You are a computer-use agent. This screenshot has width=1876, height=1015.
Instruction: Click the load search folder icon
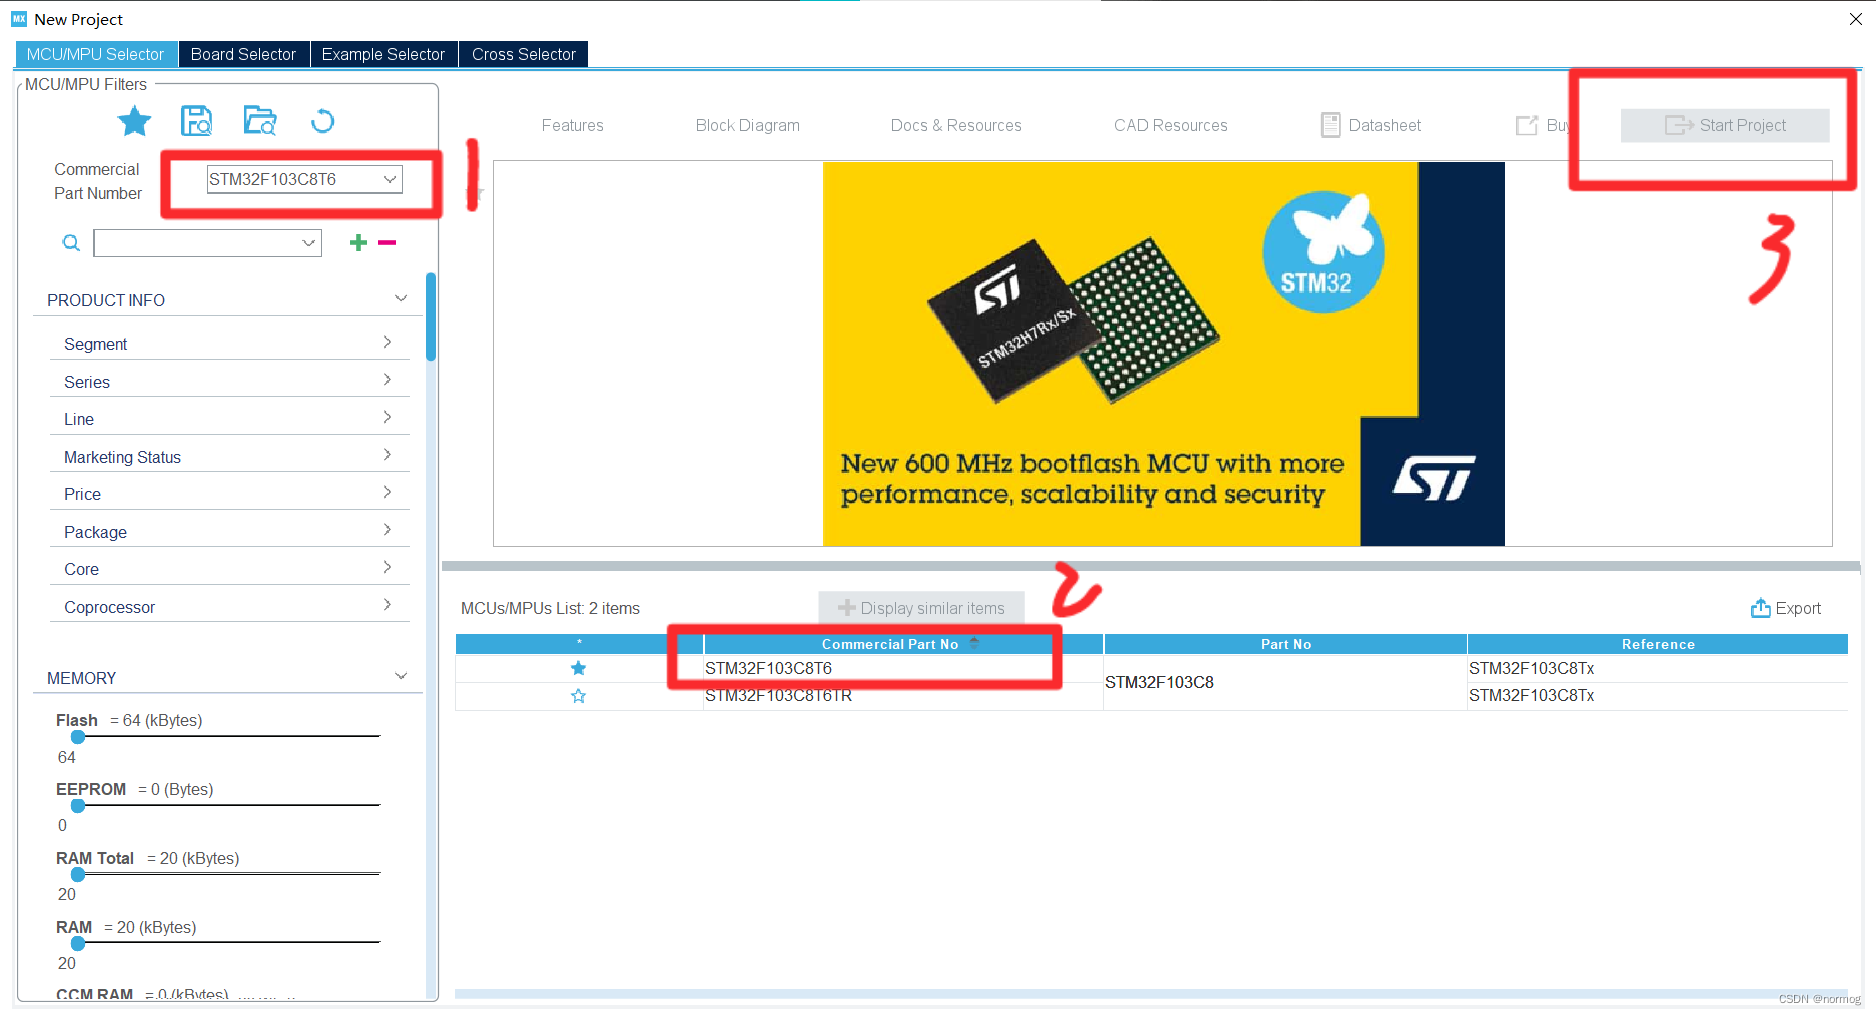click(260, 121)
